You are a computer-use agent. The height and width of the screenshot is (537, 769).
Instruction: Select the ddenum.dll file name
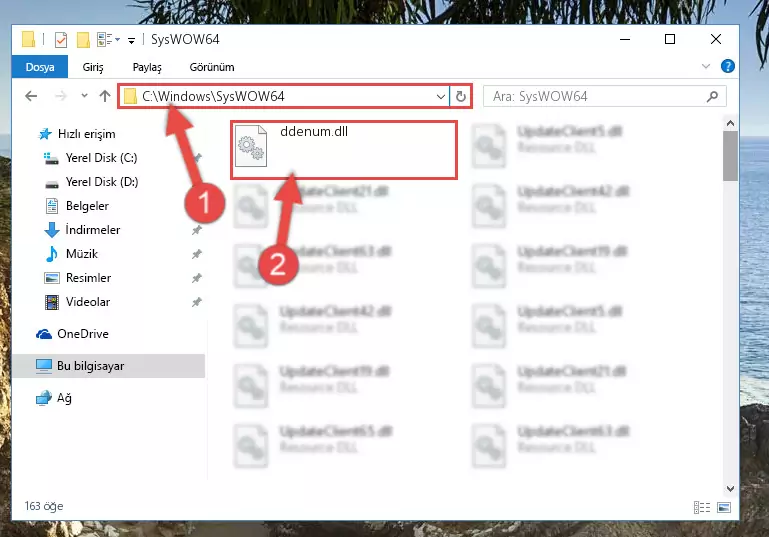tap(314, 131)
